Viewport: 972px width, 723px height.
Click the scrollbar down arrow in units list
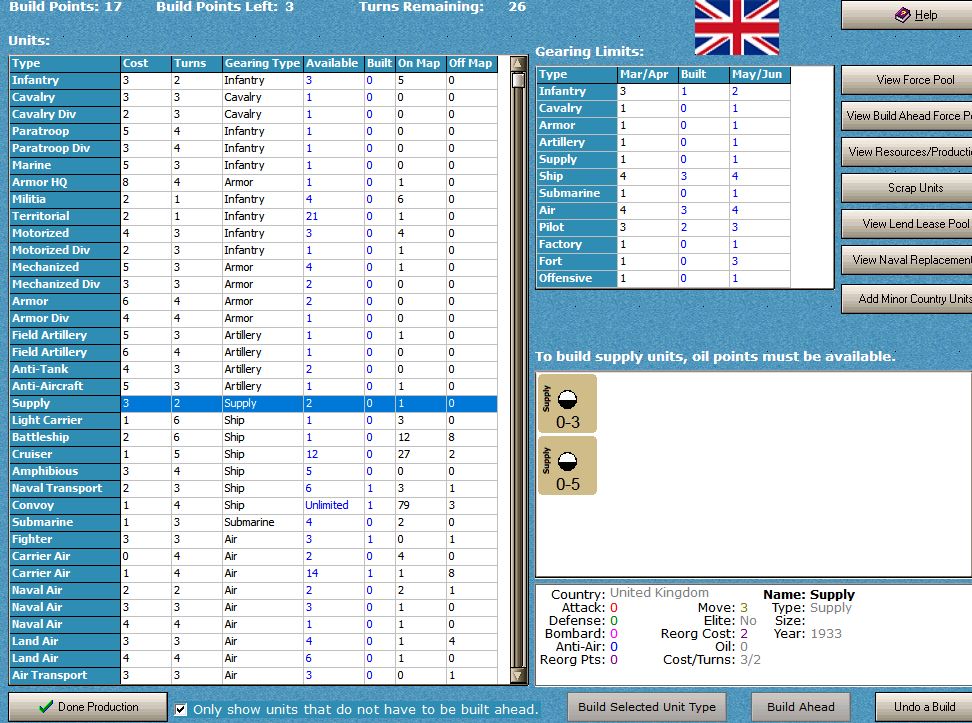pos(518,675)
